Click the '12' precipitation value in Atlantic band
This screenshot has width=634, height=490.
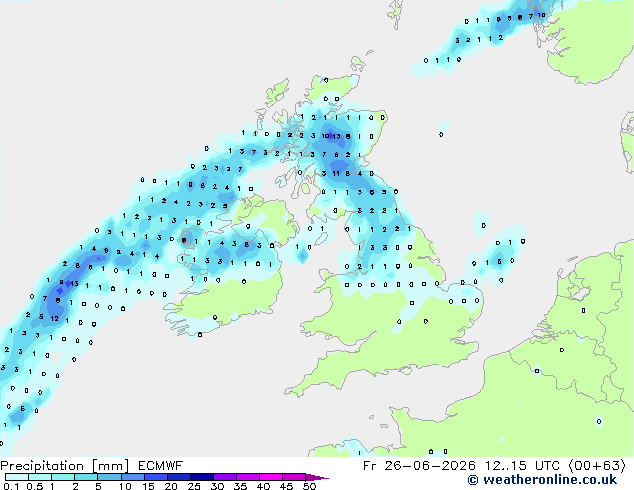click(55, 319)
